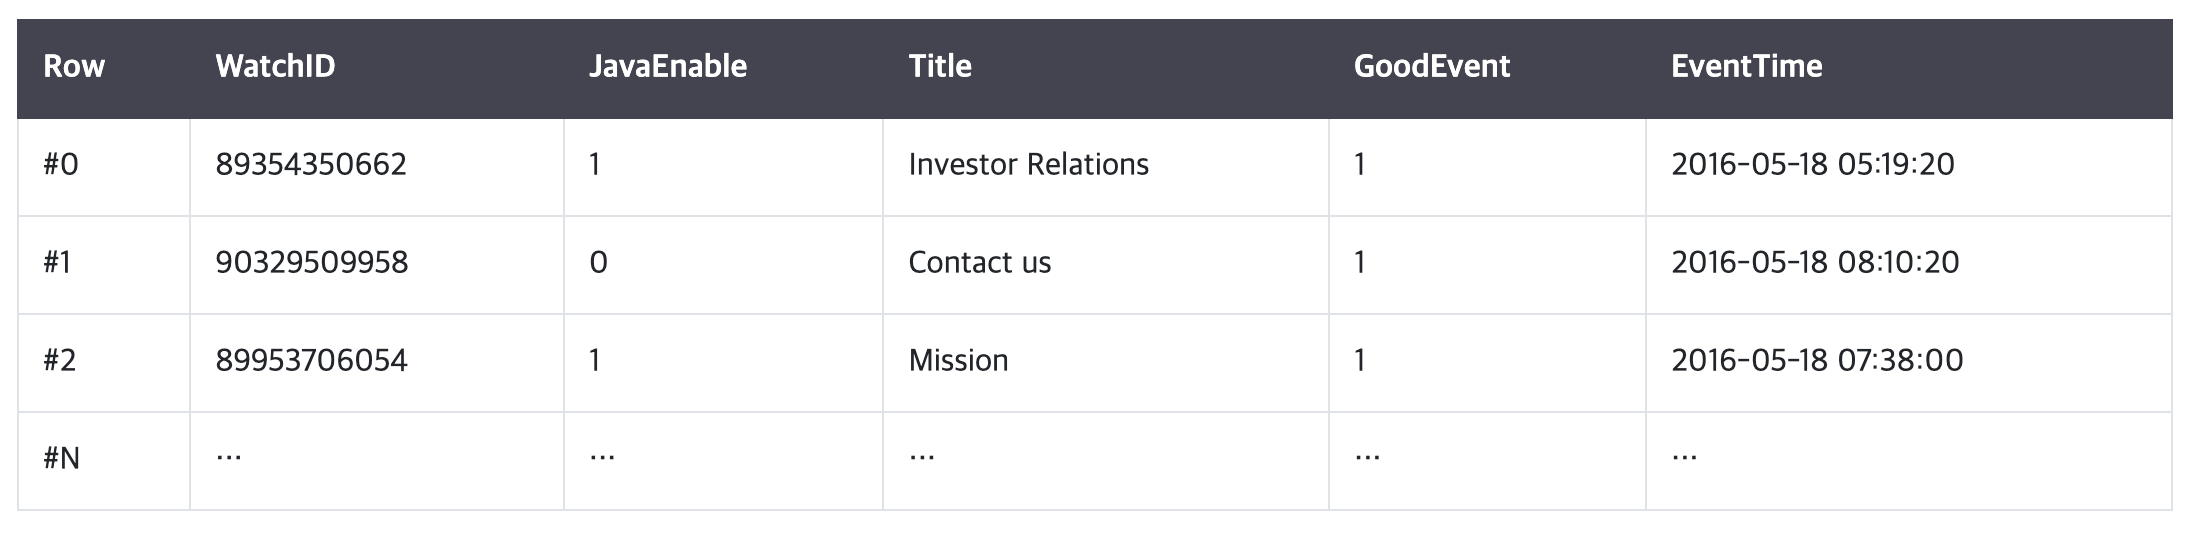Click the Mission title cell

[958, 361]
